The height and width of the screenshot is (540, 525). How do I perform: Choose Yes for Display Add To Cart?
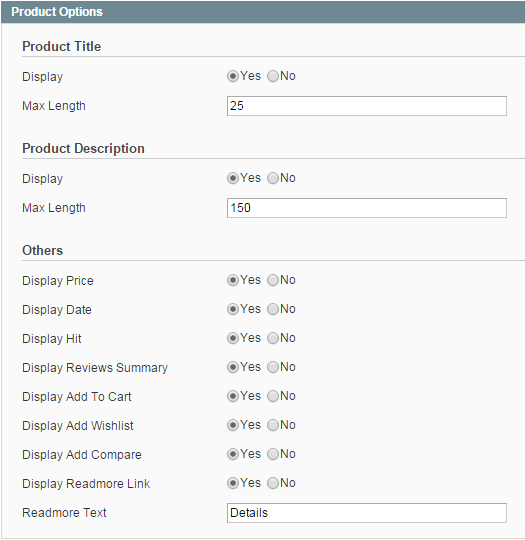click(x=233, y=396)
